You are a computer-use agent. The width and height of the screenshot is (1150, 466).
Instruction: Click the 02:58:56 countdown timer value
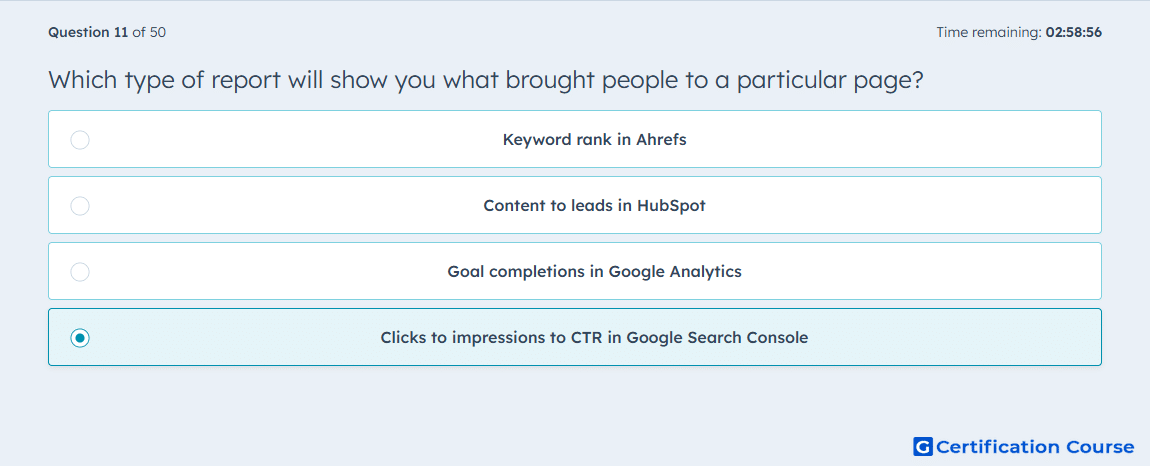tap(1074, 32)
